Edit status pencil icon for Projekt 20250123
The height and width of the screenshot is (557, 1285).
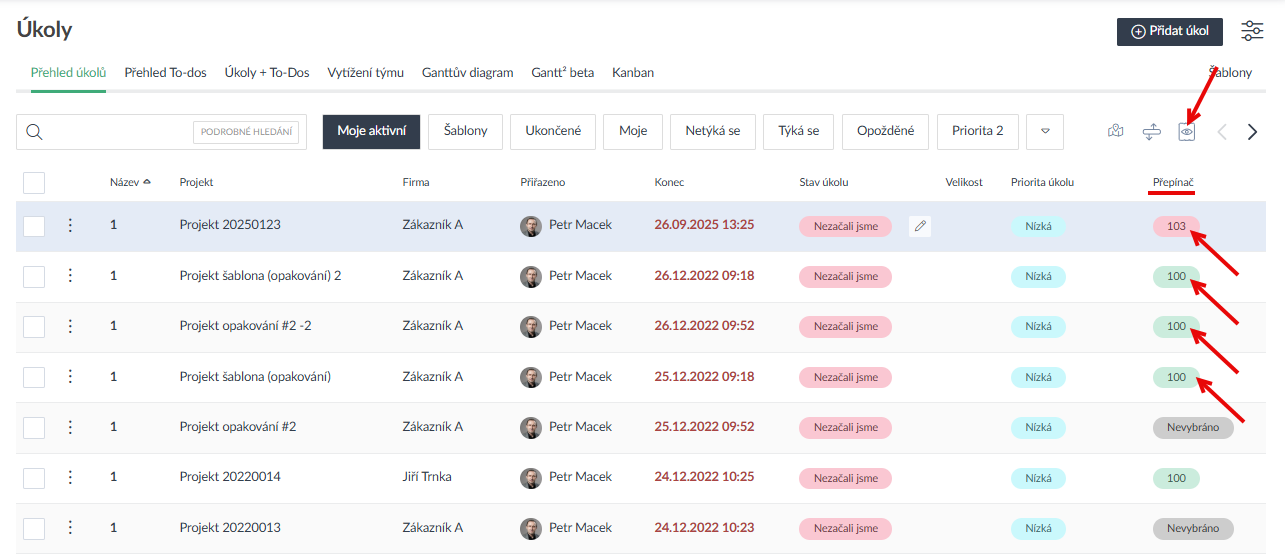[920, 226]
